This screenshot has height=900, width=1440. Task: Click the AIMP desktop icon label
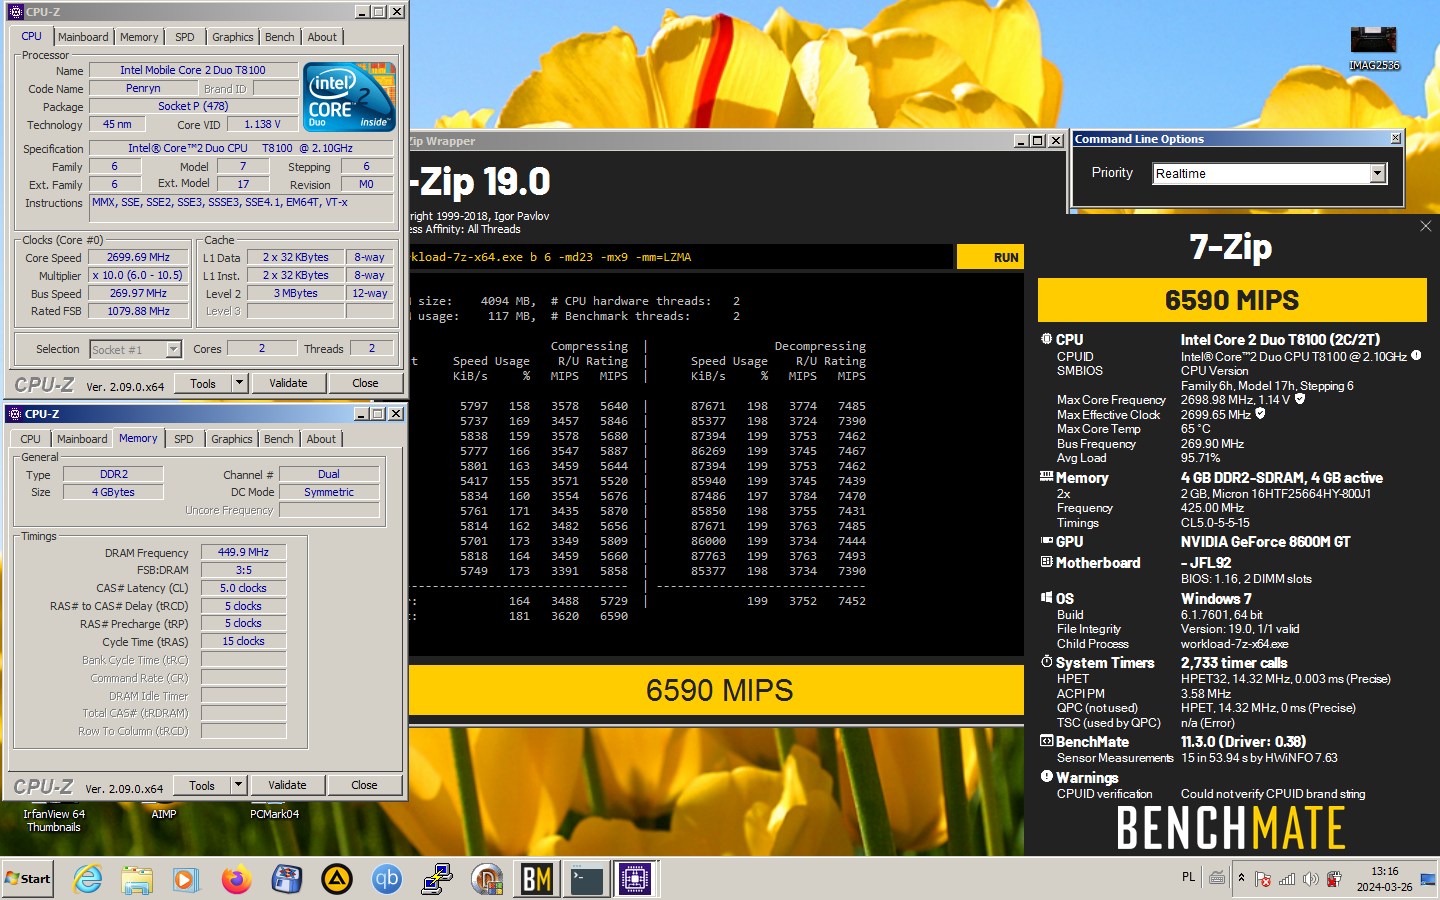164,814
